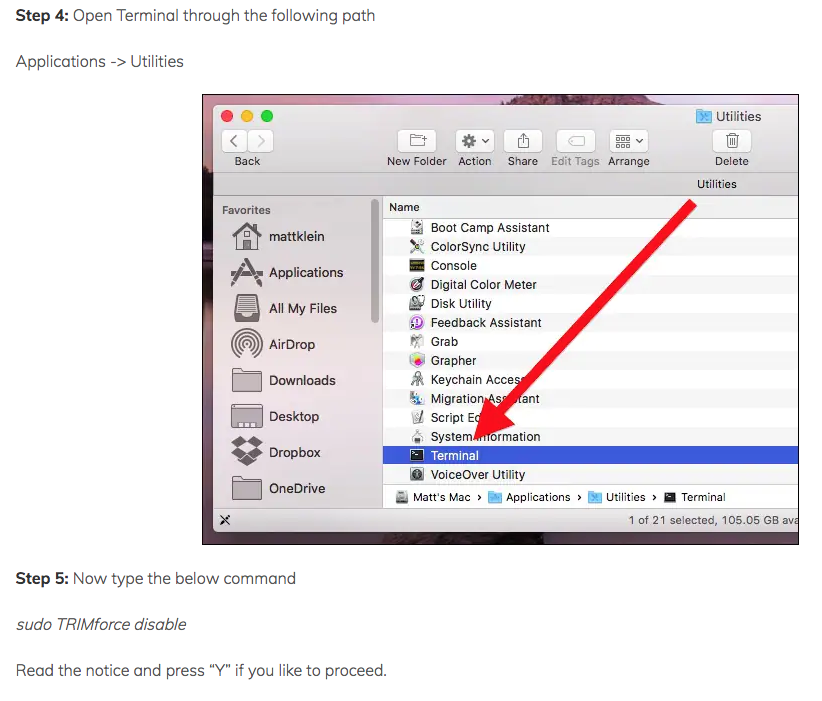
Task: Select Digital Color Meter
Action: click(x=590, y=285)
